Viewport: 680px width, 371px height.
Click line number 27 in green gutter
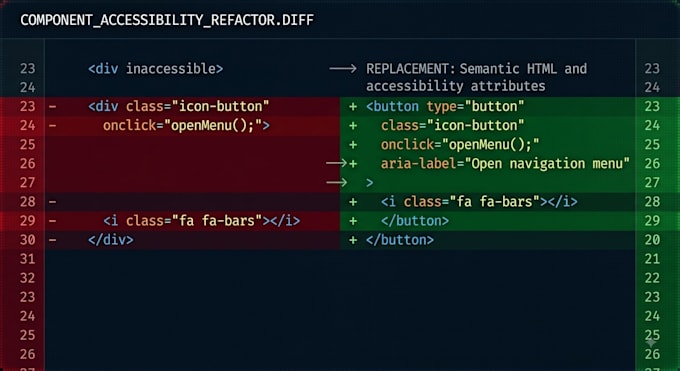652,183
